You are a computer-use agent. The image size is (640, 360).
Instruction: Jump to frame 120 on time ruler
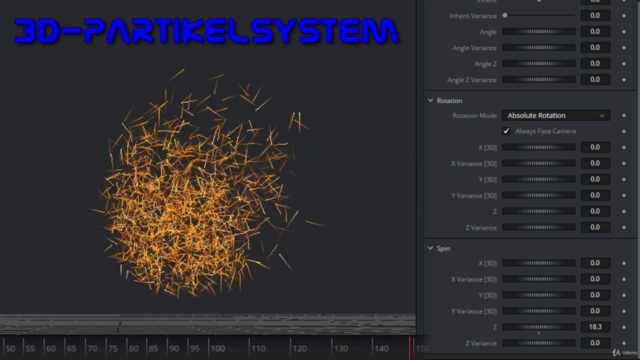(x=300, y=349)
